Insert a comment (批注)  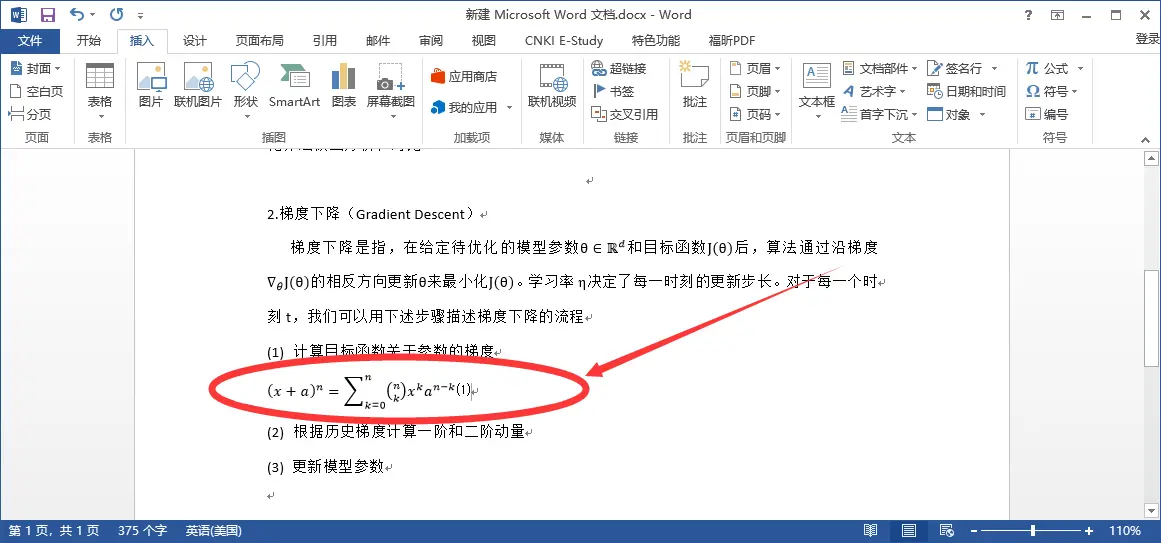(695, 86)
